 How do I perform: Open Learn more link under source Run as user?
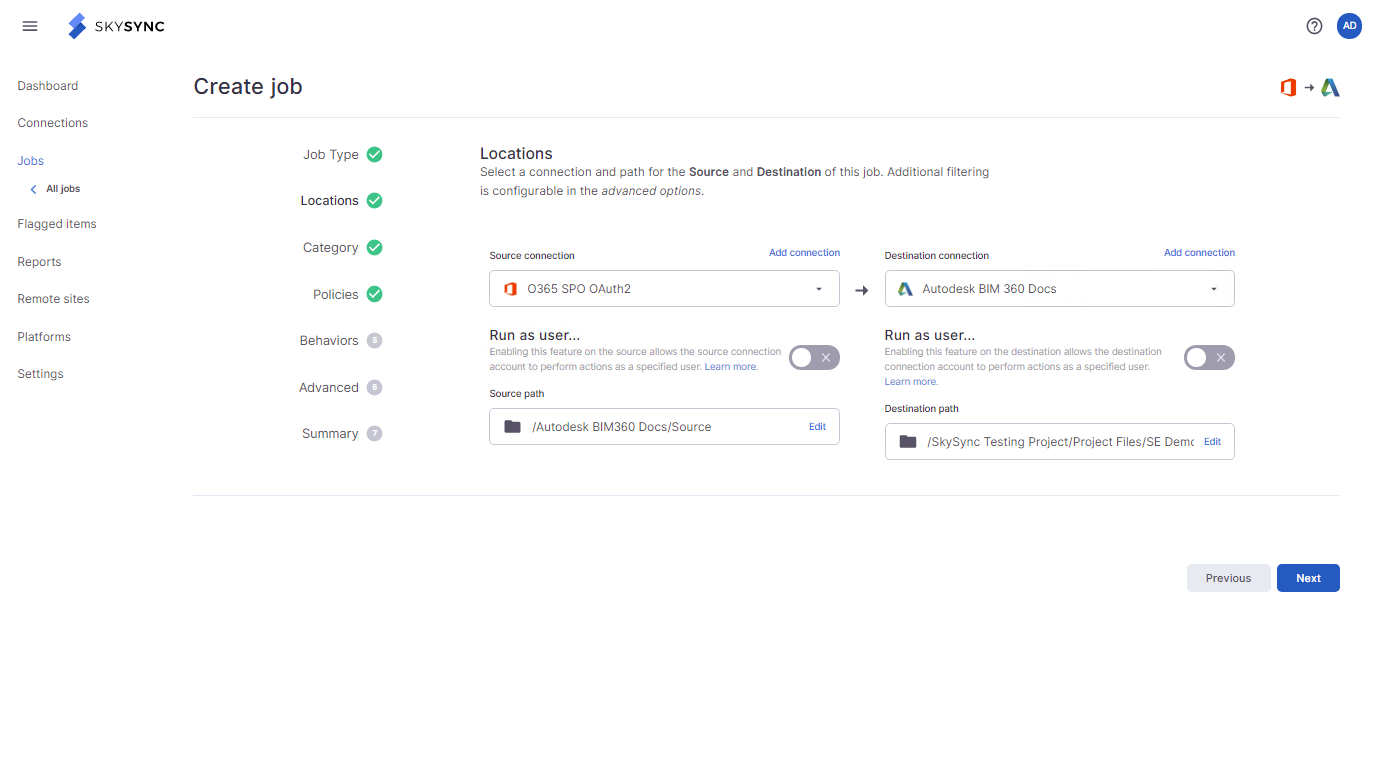point(731,367)
